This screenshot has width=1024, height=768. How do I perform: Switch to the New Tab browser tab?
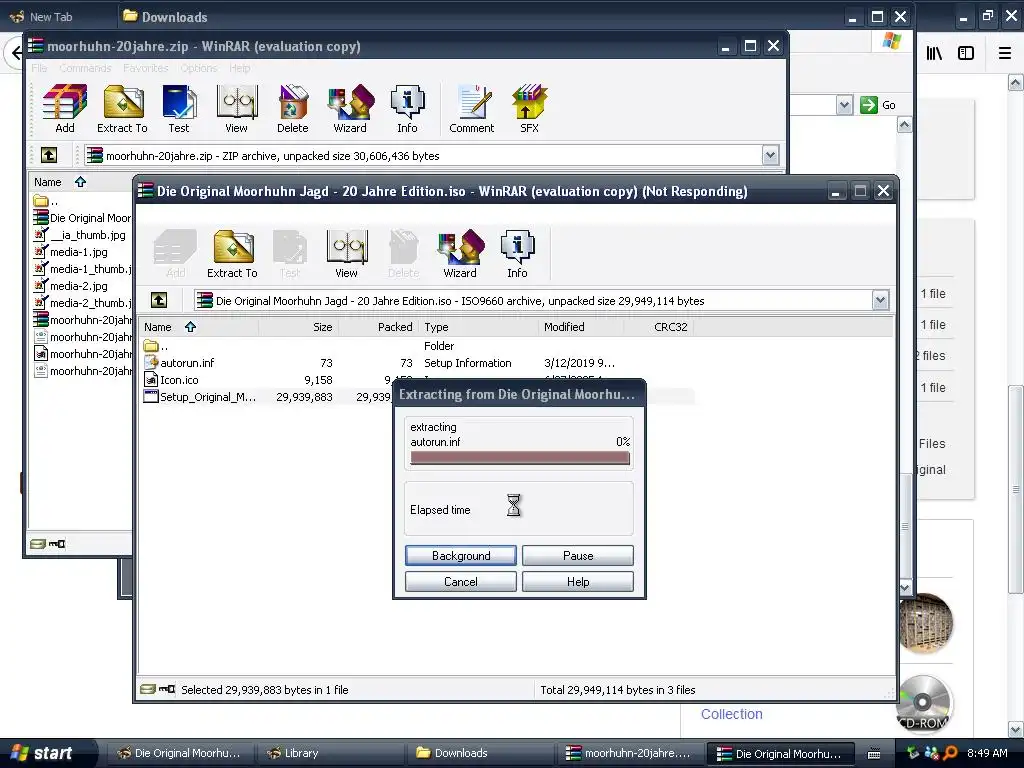(x=51, y=17)
